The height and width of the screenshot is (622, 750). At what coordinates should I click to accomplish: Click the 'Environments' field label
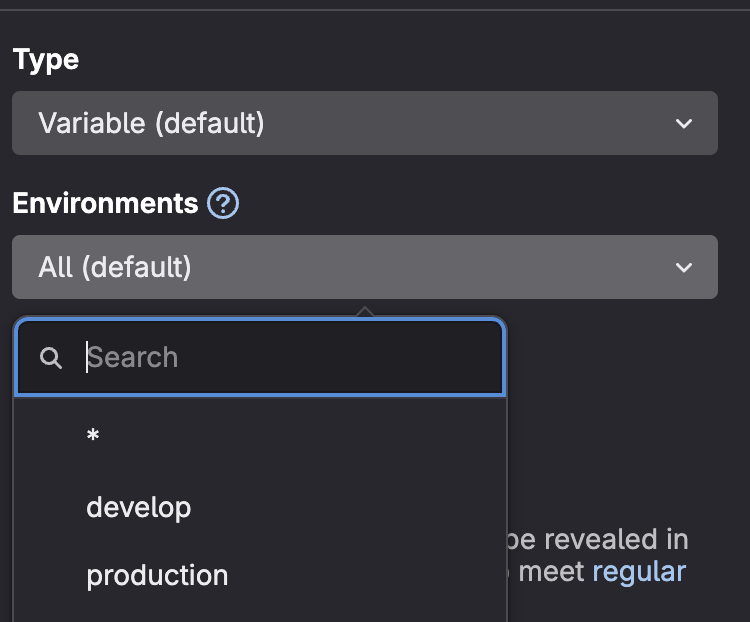coord(105,204)
